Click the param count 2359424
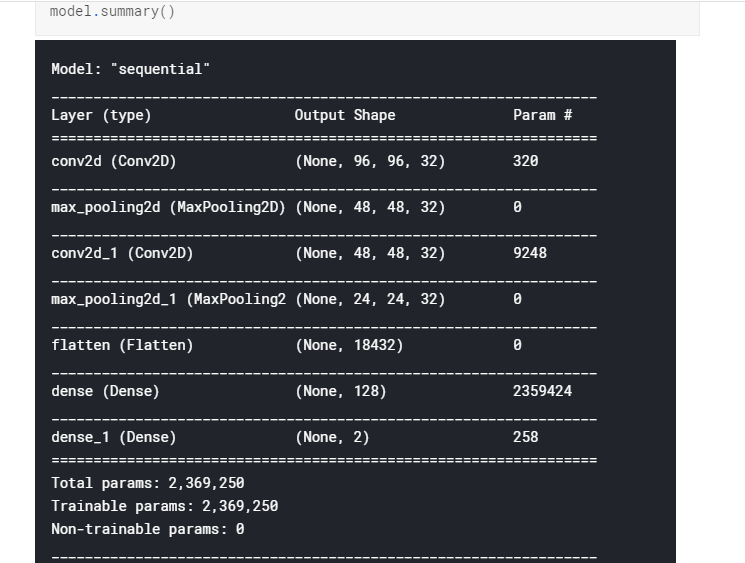Viewport: 745px width, 563px height. (x=543, y=391)
